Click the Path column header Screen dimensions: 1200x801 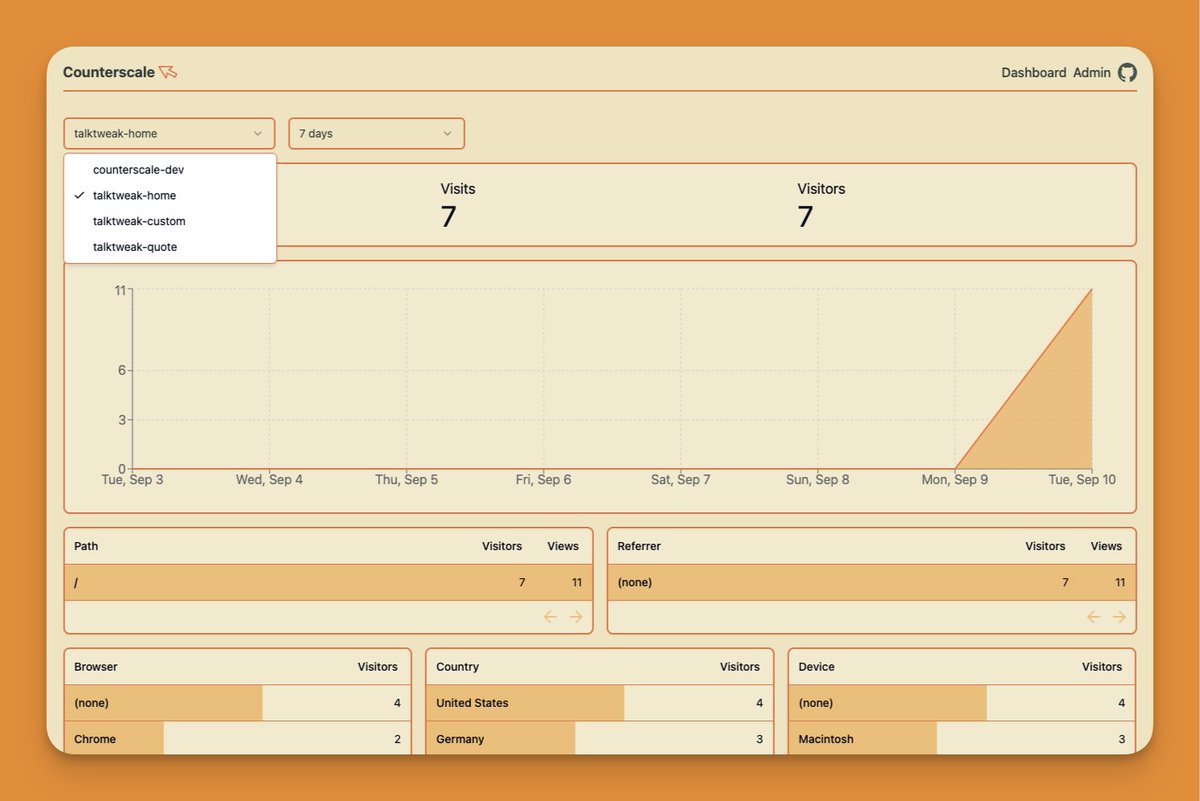coord(86,546)
